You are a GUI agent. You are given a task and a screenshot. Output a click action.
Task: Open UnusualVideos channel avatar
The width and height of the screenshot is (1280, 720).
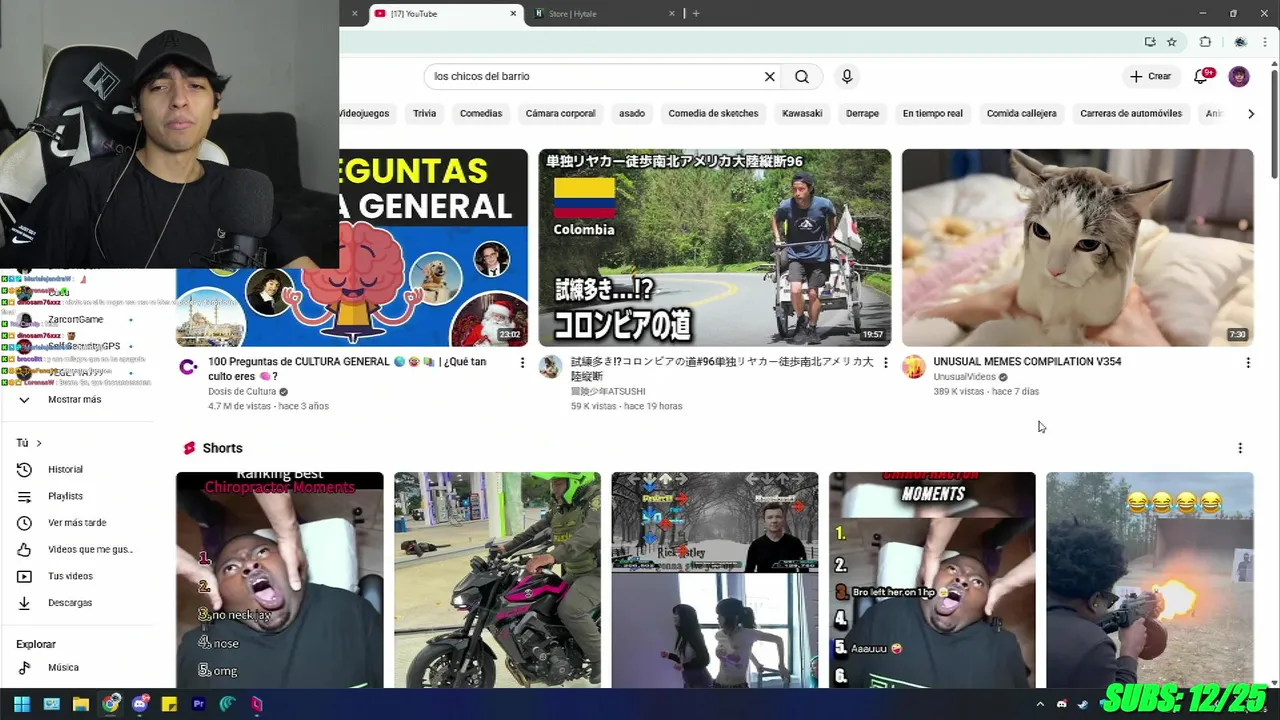click(914, 367)
